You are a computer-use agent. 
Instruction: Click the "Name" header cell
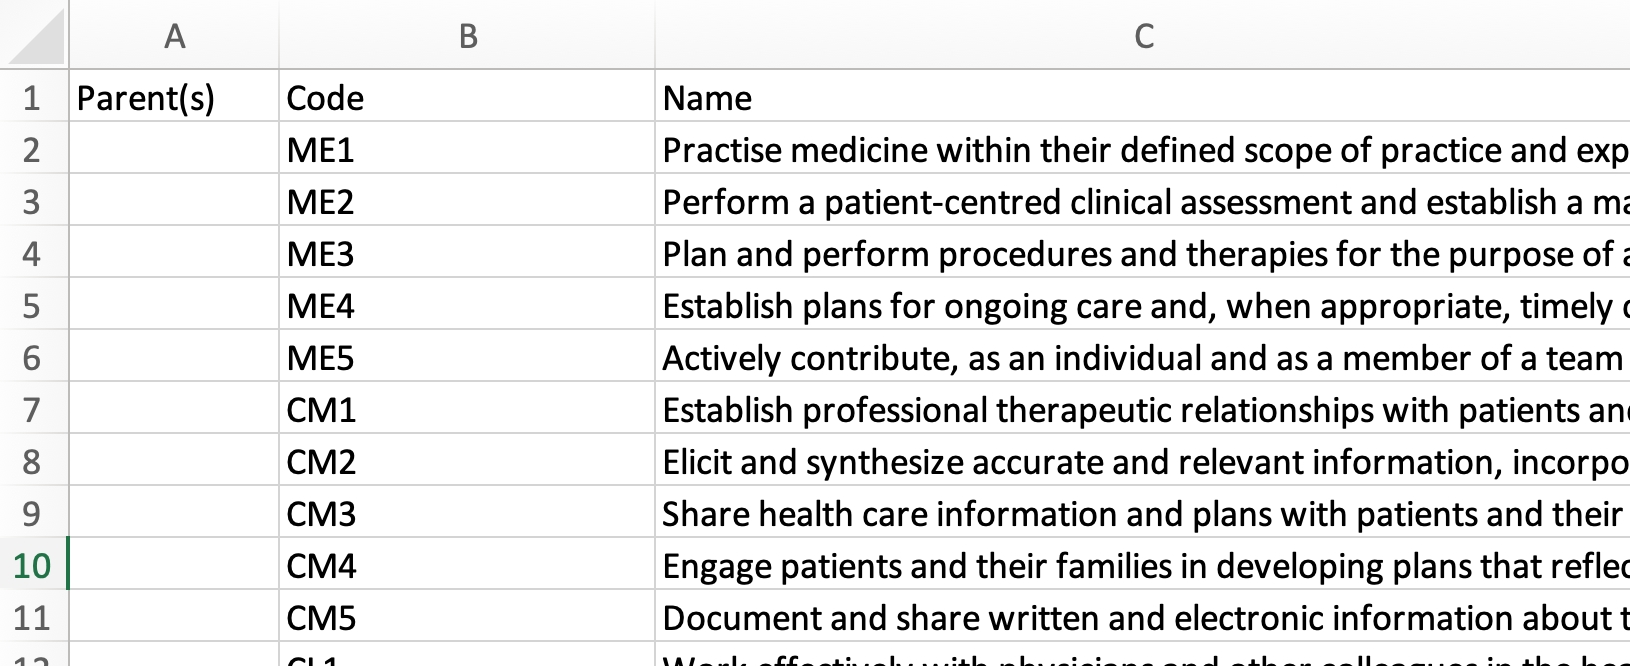[x=707, y=98]
